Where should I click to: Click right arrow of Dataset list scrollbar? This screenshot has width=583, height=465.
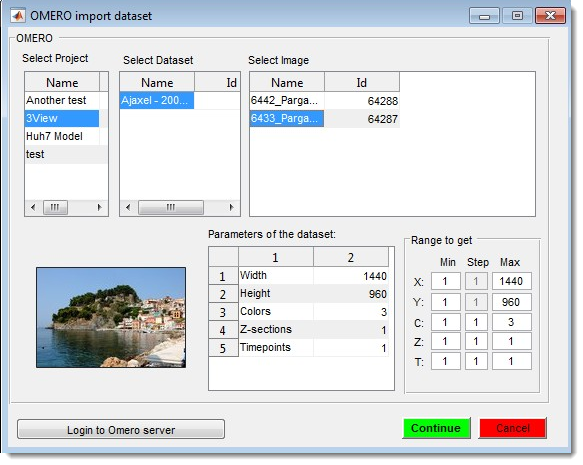[231, 207]
